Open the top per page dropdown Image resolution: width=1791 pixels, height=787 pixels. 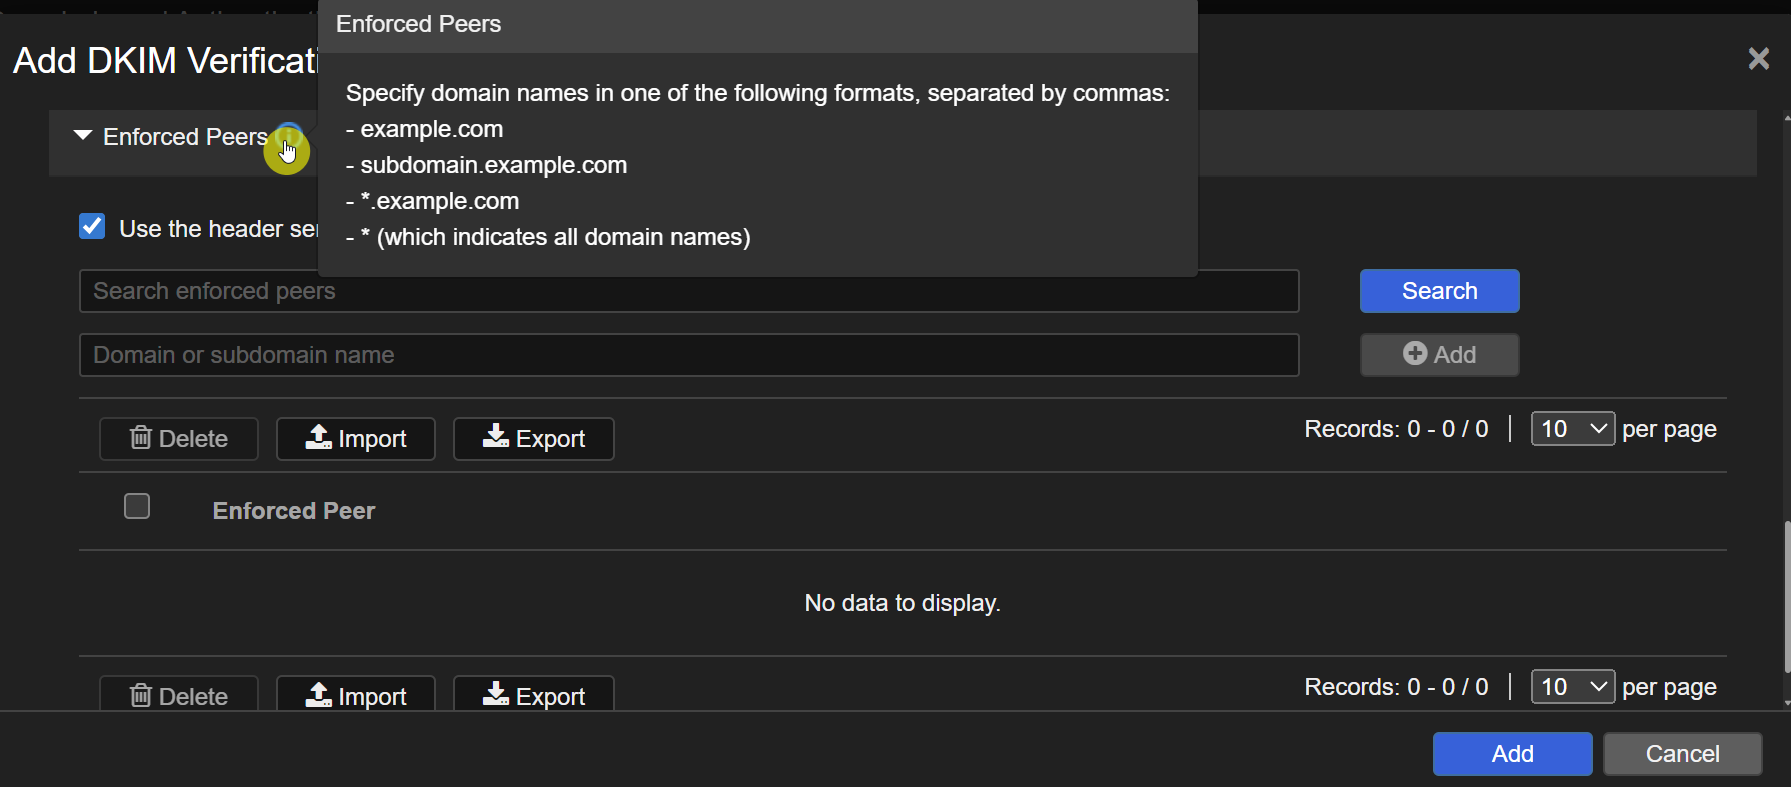[1572, 429]
